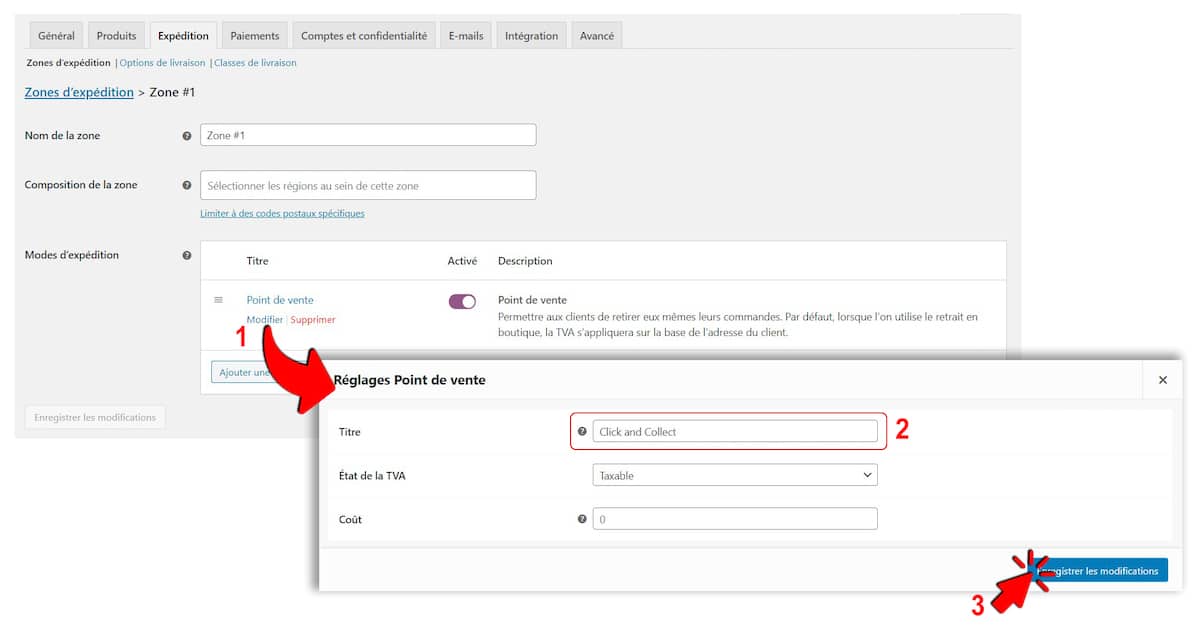
Task: Open the Avancé settings tab
Action: pyautogui.click(x=597, y=36)
